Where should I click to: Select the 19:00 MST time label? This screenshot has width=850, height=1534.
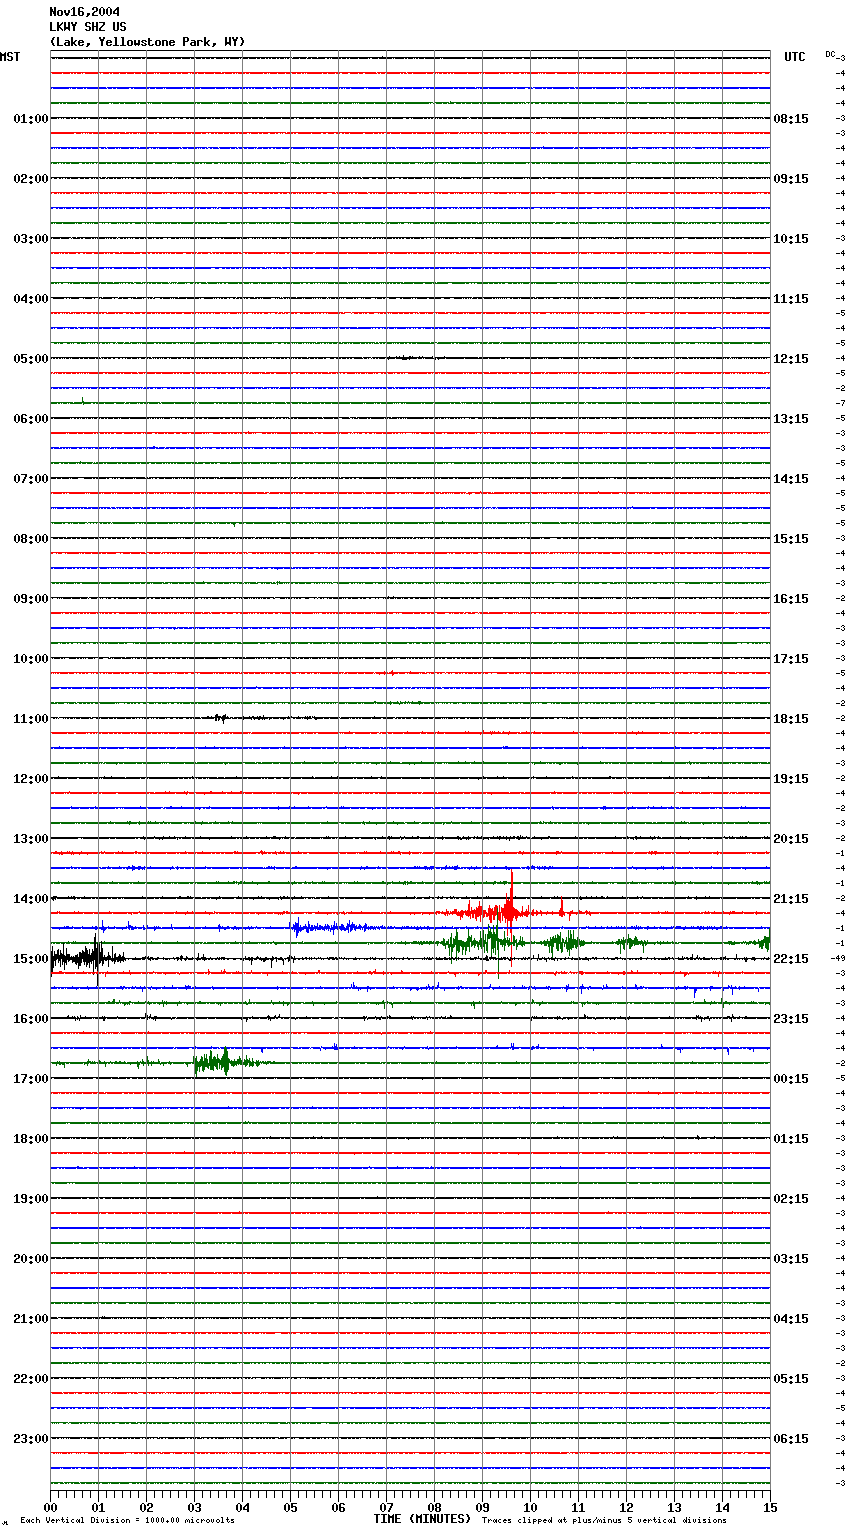click(31, 1199)
